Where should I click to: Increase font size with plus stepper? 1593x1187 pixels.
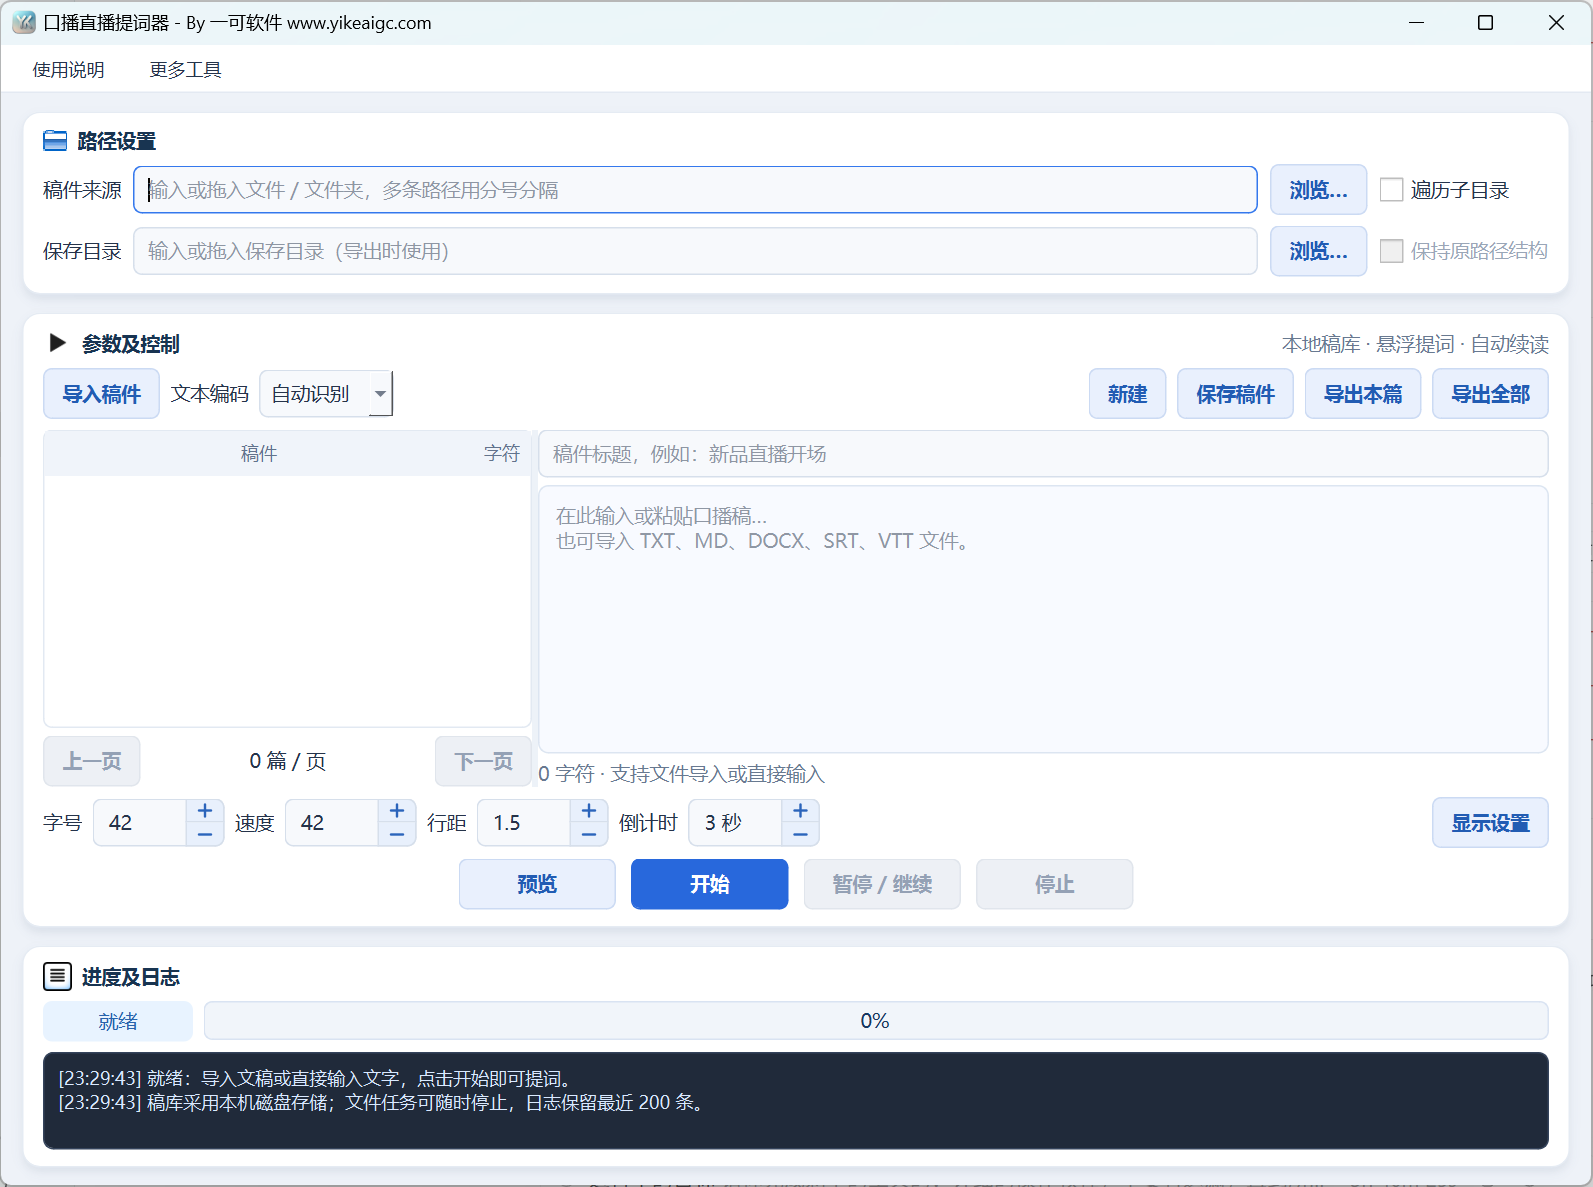tap(205, 811)
